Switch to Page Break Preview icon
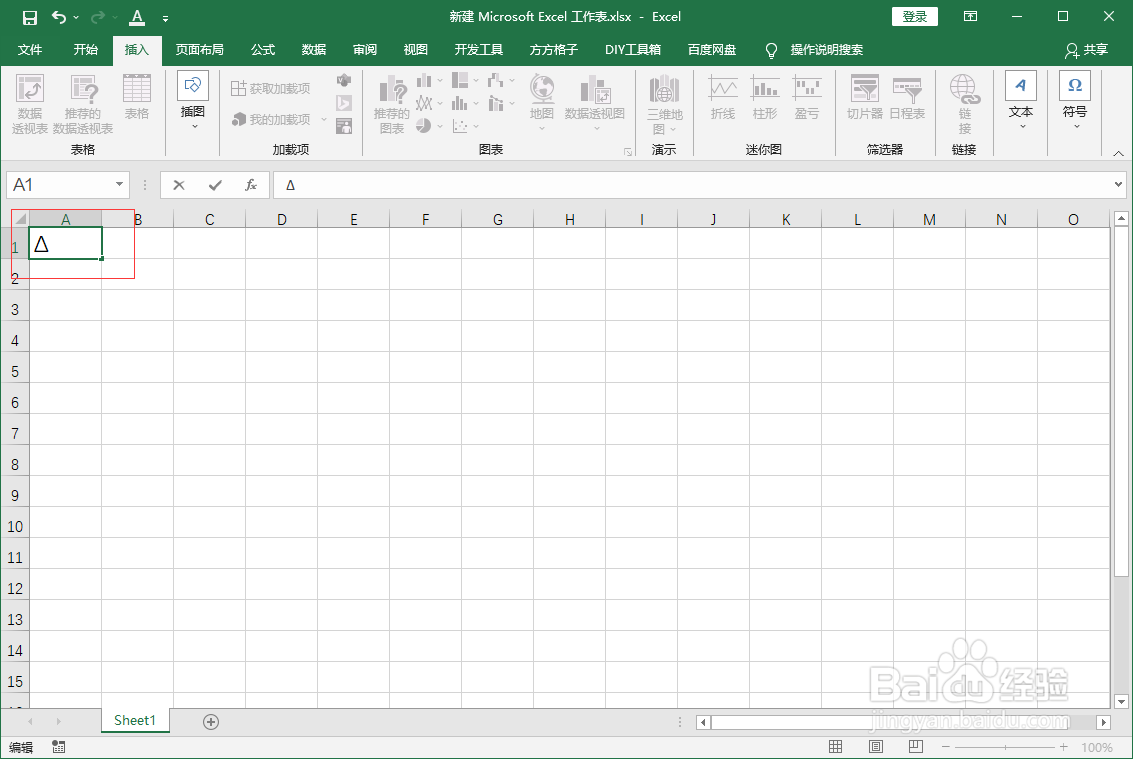 (x=916, y=747)
